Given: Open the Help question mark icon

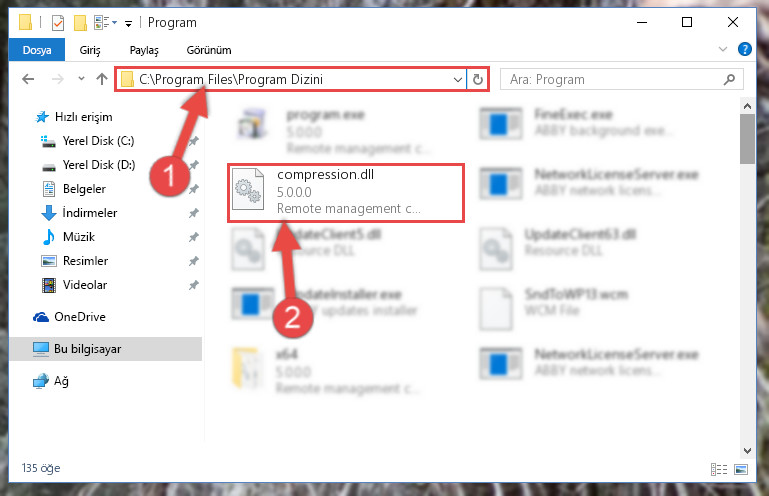Looking at the screenshot, I should click(x=744, y=49).
